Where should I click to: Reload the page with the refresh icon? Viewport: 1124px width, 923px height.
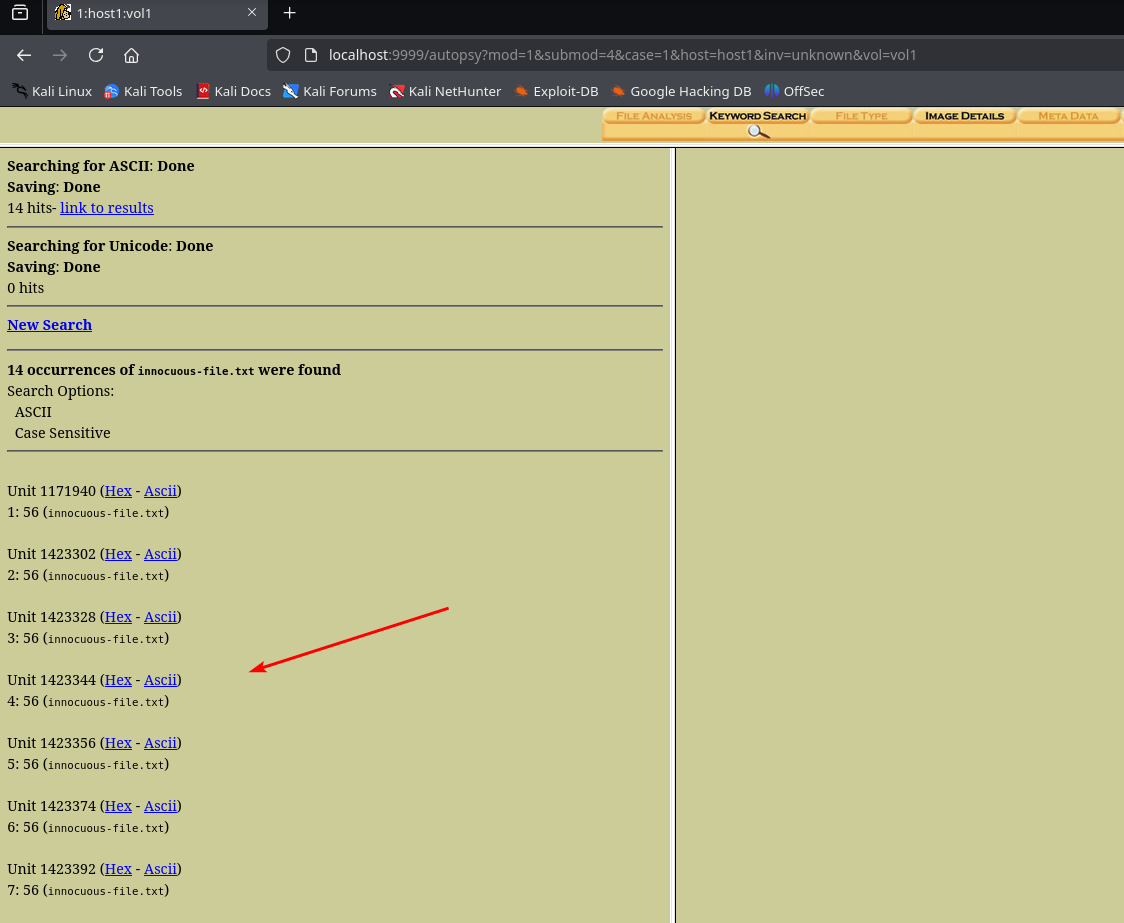(x=96, y=55)
